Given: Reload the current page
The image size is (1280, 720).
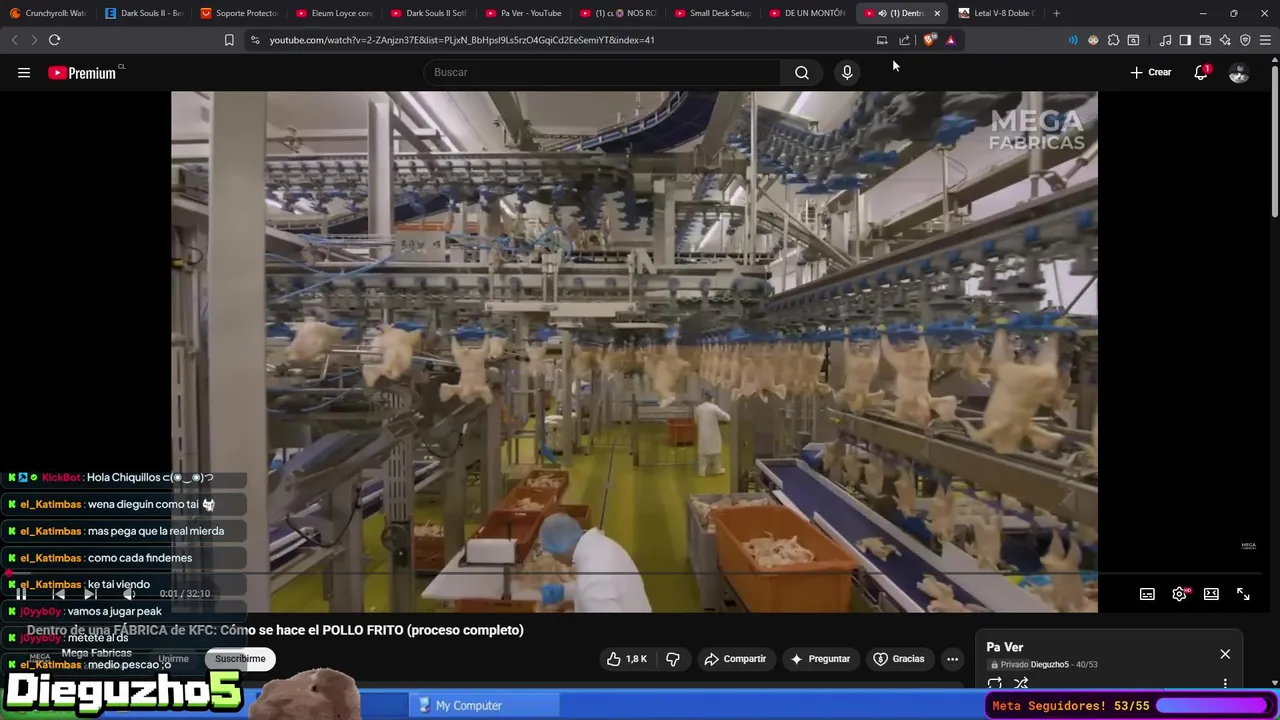Looking at the screenshot, I should coord(54,40).
